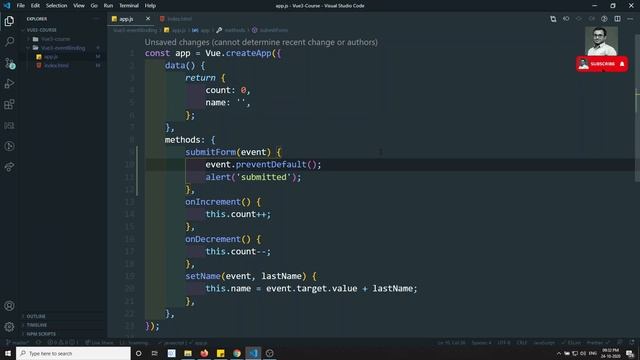Open Firefox from the taskbar

click(204, 353)
